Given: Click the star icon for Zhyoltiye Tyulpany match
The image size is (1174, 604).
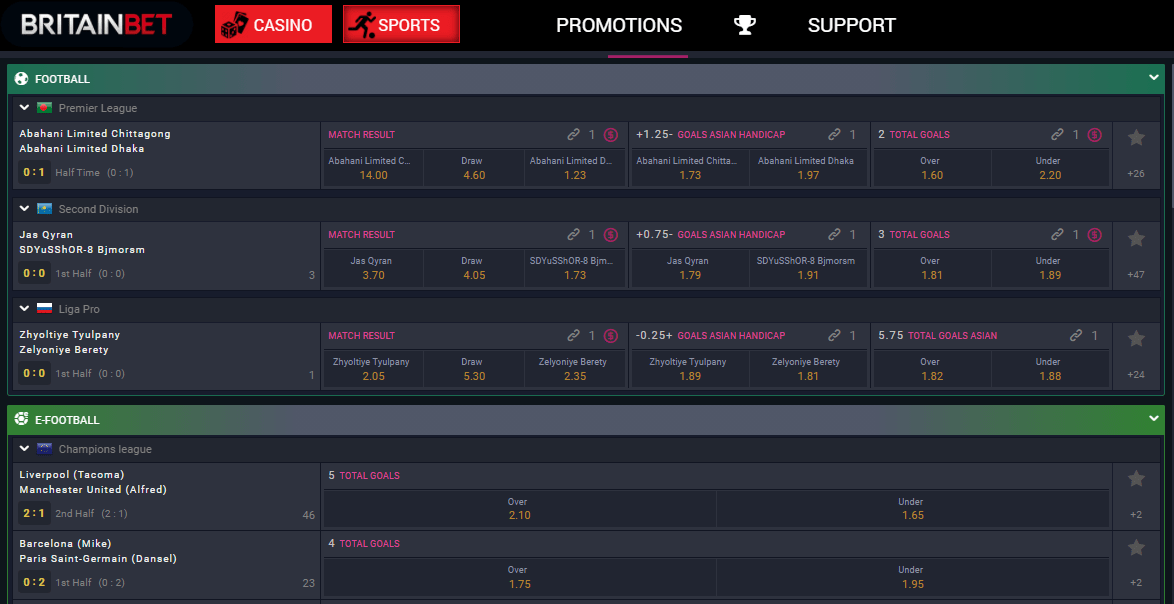Looking at the screenshot, I should 1136,339.
